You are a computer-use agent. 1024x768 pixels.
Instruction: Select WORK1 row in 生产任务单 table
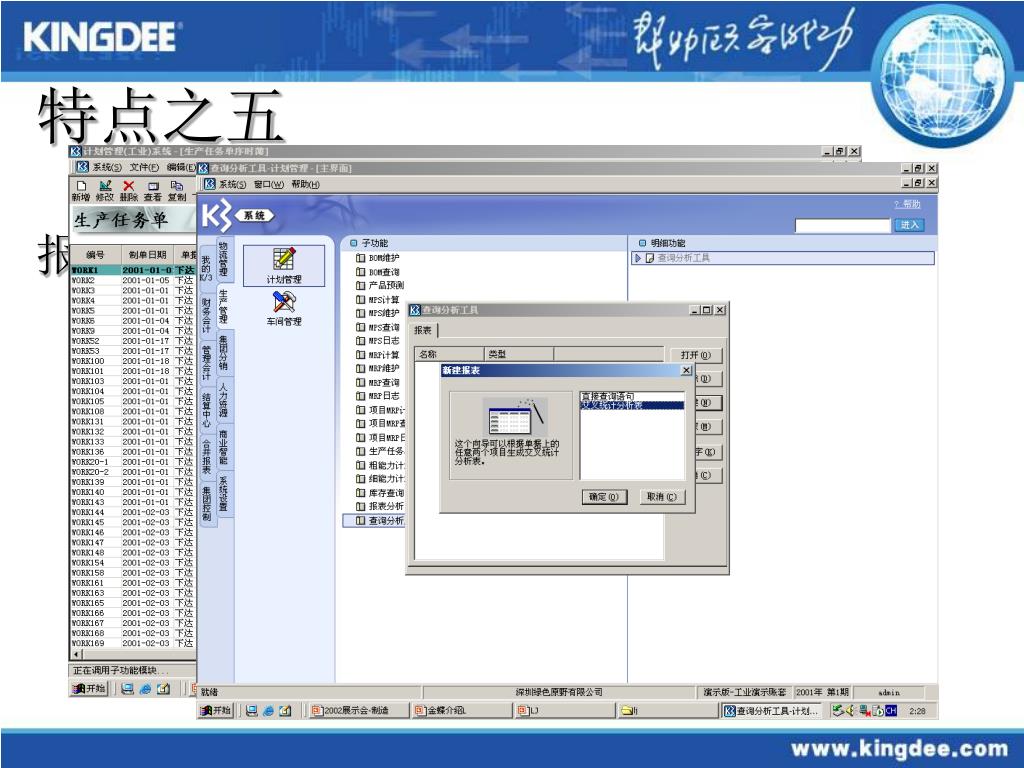pyautogui.click(x=133, y=270)
